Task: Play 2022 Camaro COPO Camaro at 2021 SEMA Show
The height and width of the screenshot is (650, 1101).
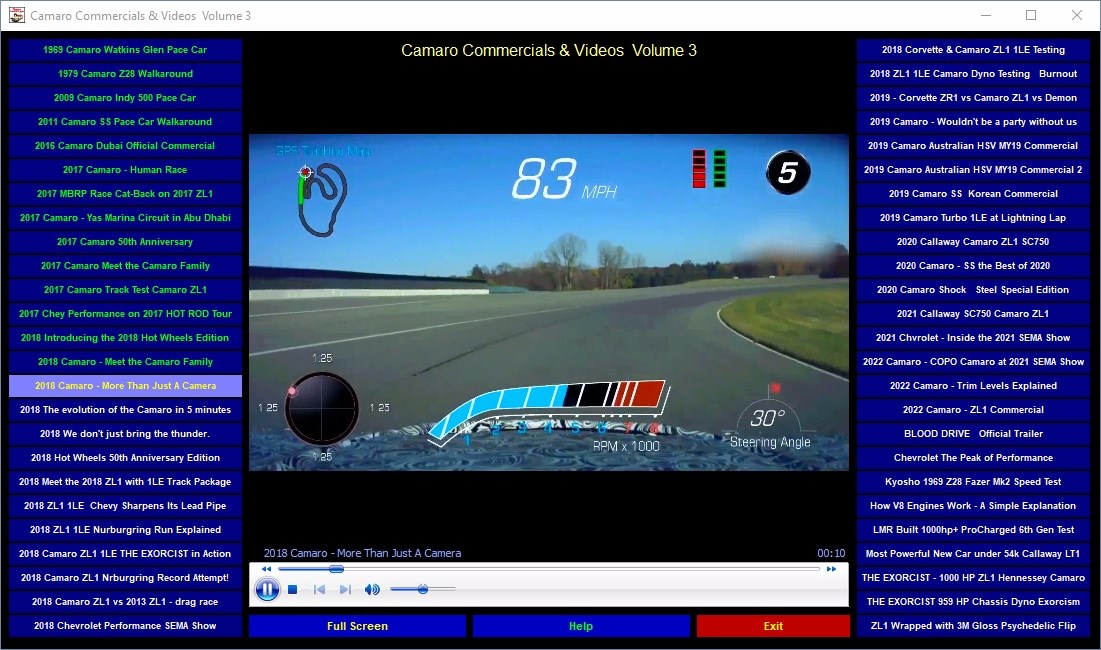Action: [x=973, y=362]
